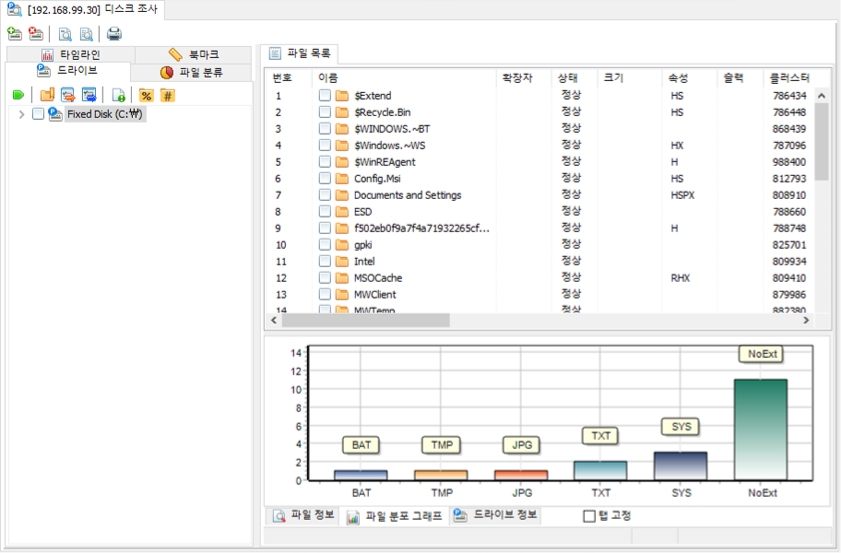Click the NoExt bar in the chart
The image size is (841, 553).
coord(761,430)
